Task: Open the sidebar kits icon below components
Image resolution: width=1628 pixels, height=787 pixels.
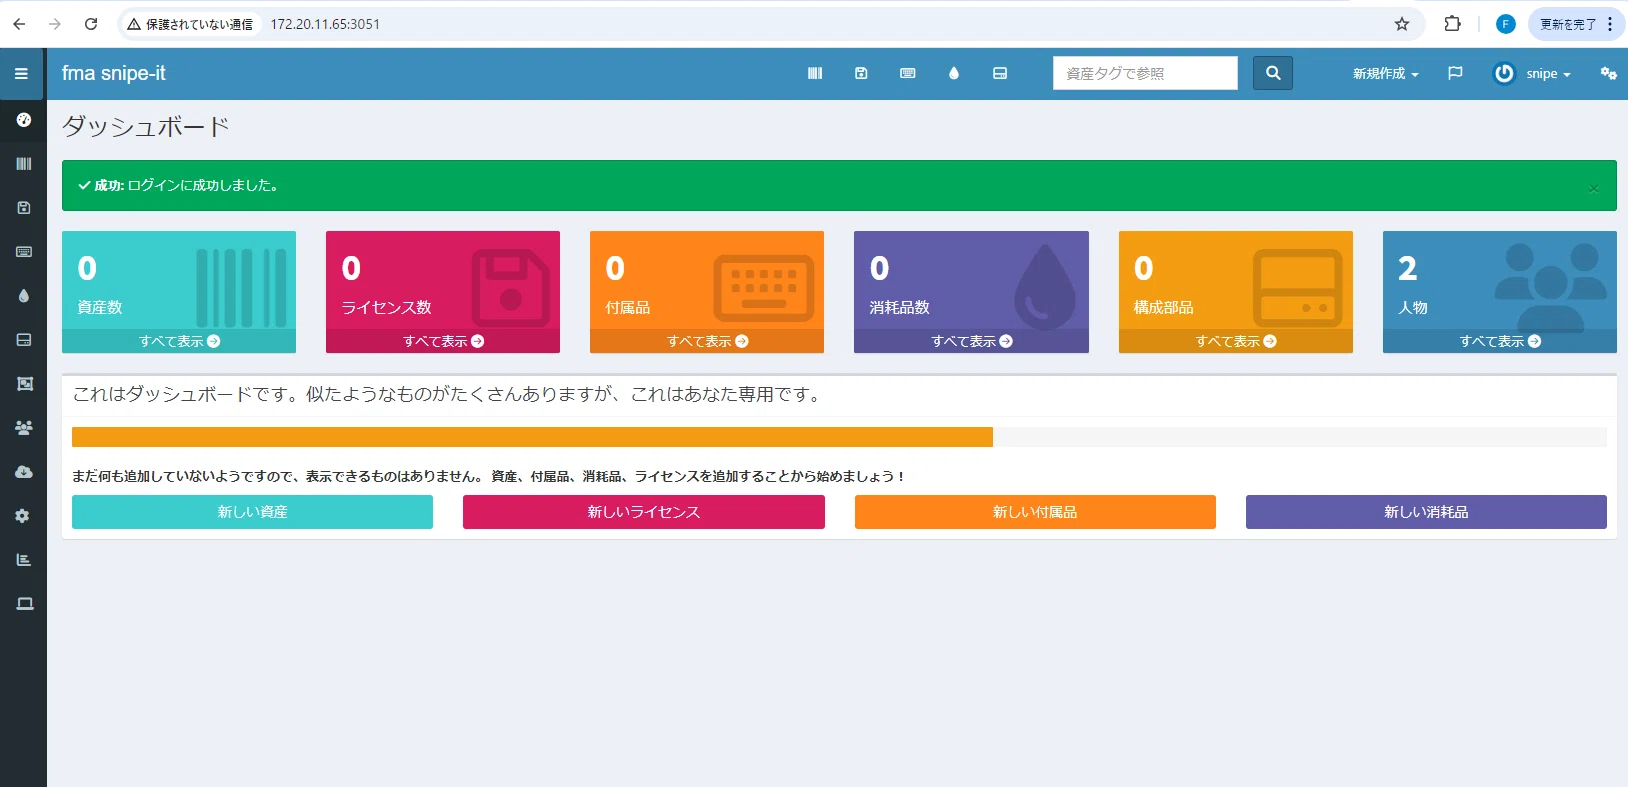Action: click(x=24, y=384)
